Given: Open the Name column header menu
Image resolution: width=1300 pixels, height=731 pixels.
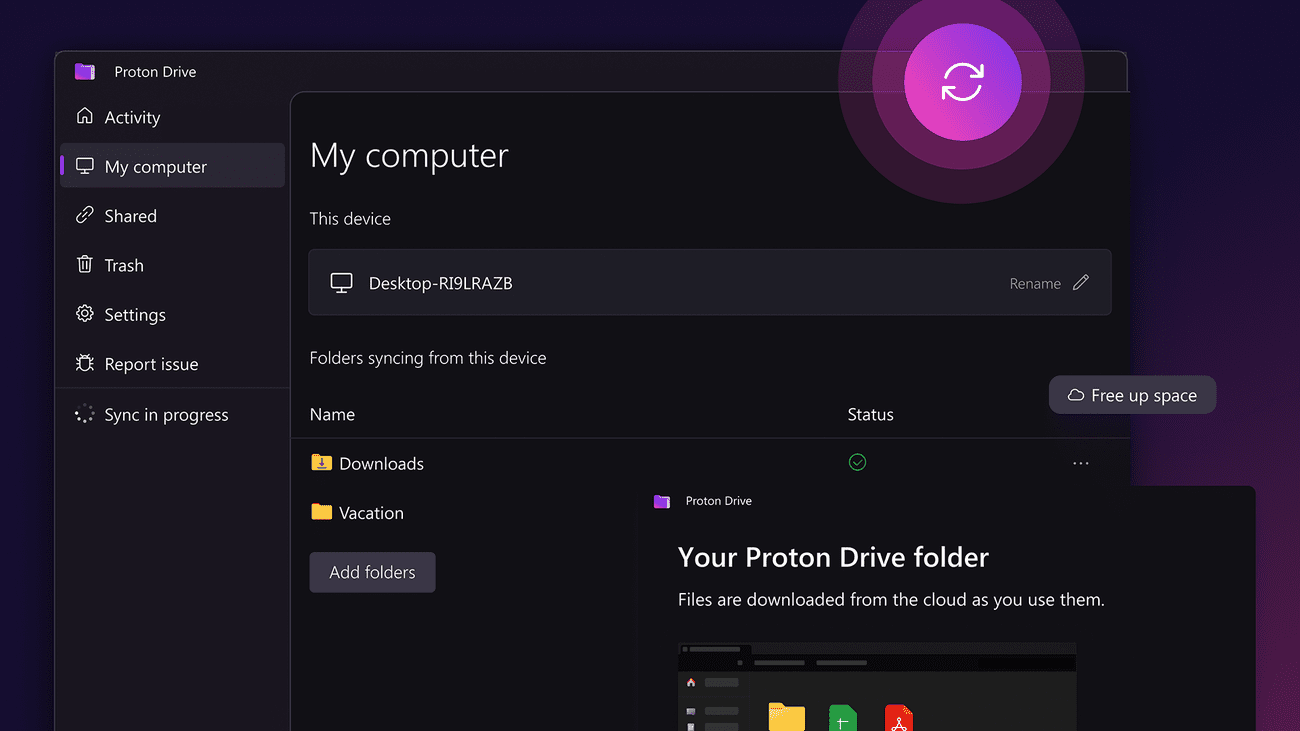Looking at the screenshot, I should point(332,414).
